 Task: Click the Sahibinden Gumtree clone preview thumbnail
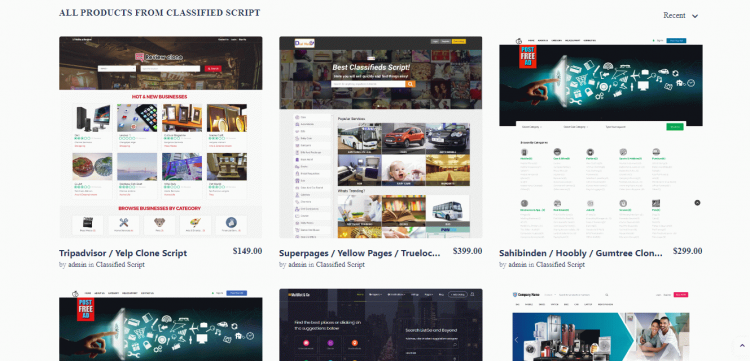click(x=601, y=137)
